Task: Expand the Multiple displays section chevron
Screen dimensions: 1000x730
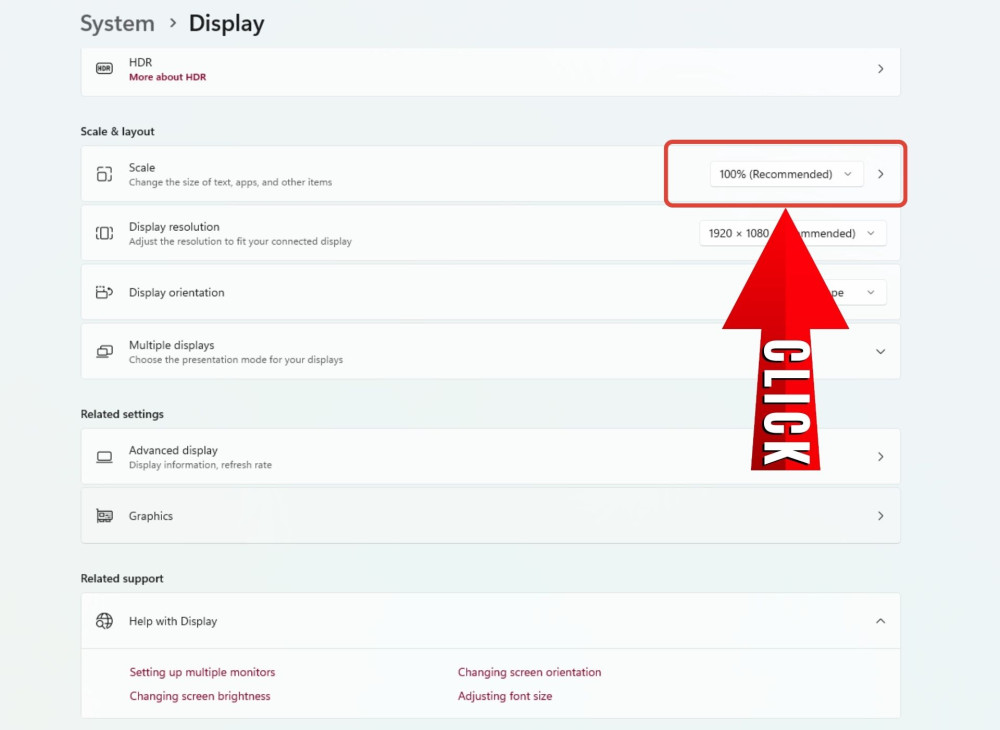Action: [880, 352]
